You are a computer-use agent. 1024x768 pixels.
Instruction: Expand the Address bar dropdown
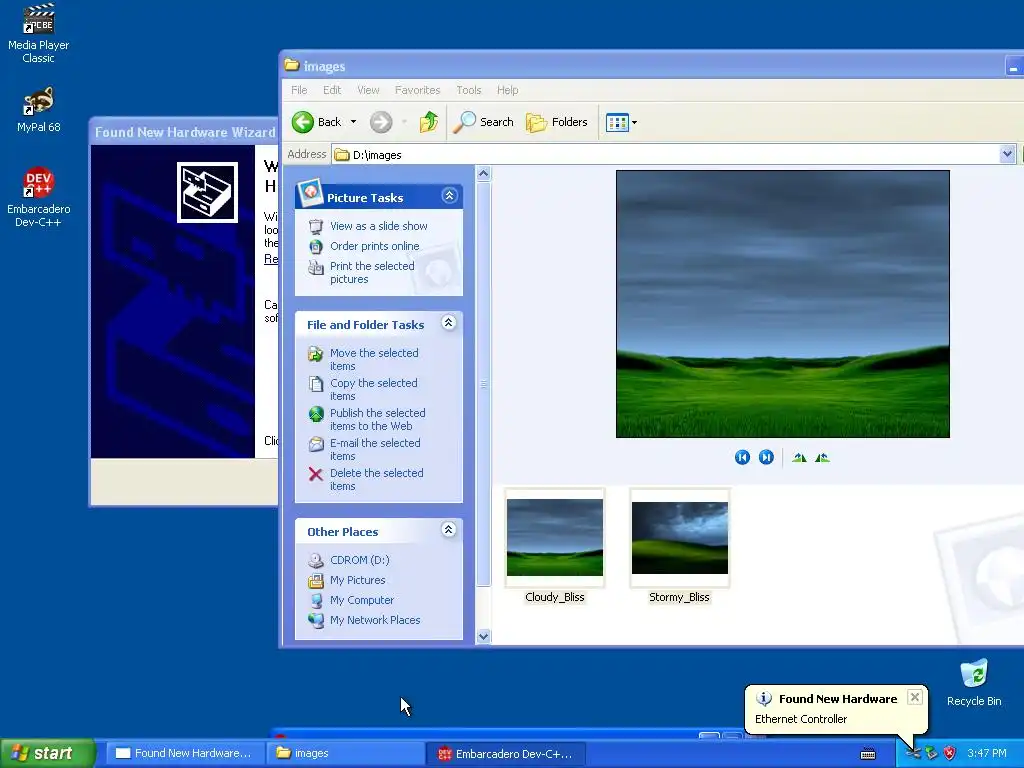pyautogui.click(x=1006, y=155)
